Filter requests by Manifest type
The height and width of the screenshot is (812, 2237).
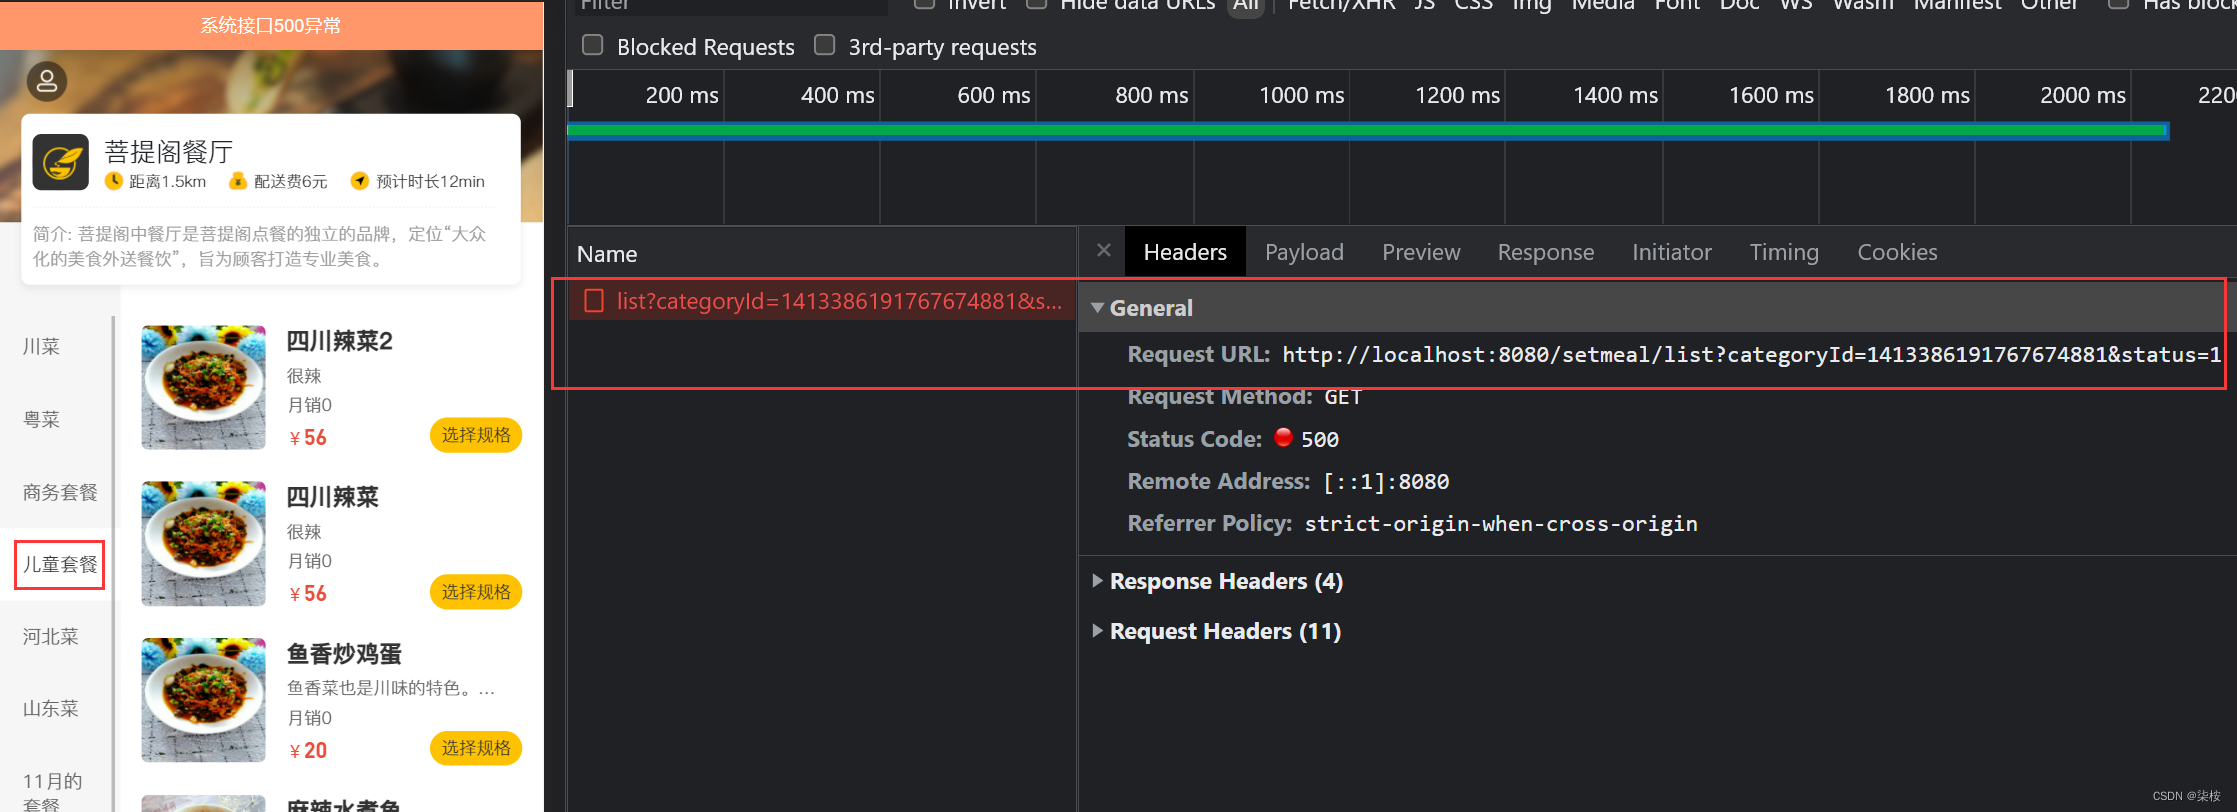(x=1958, y=5)
